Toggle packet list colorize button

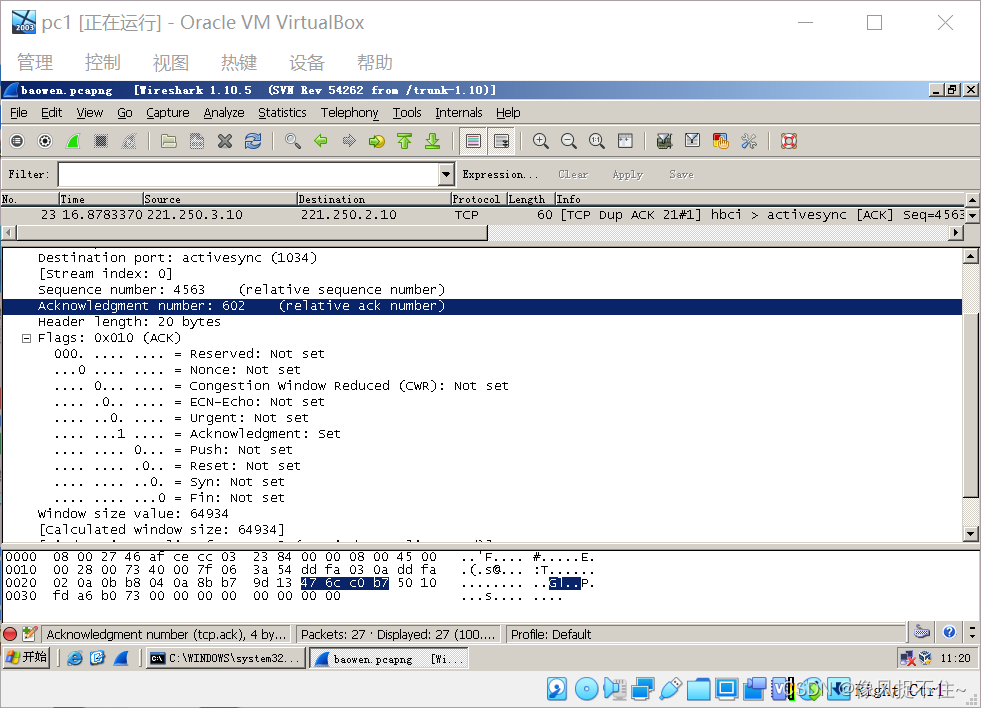coord(474,141)
